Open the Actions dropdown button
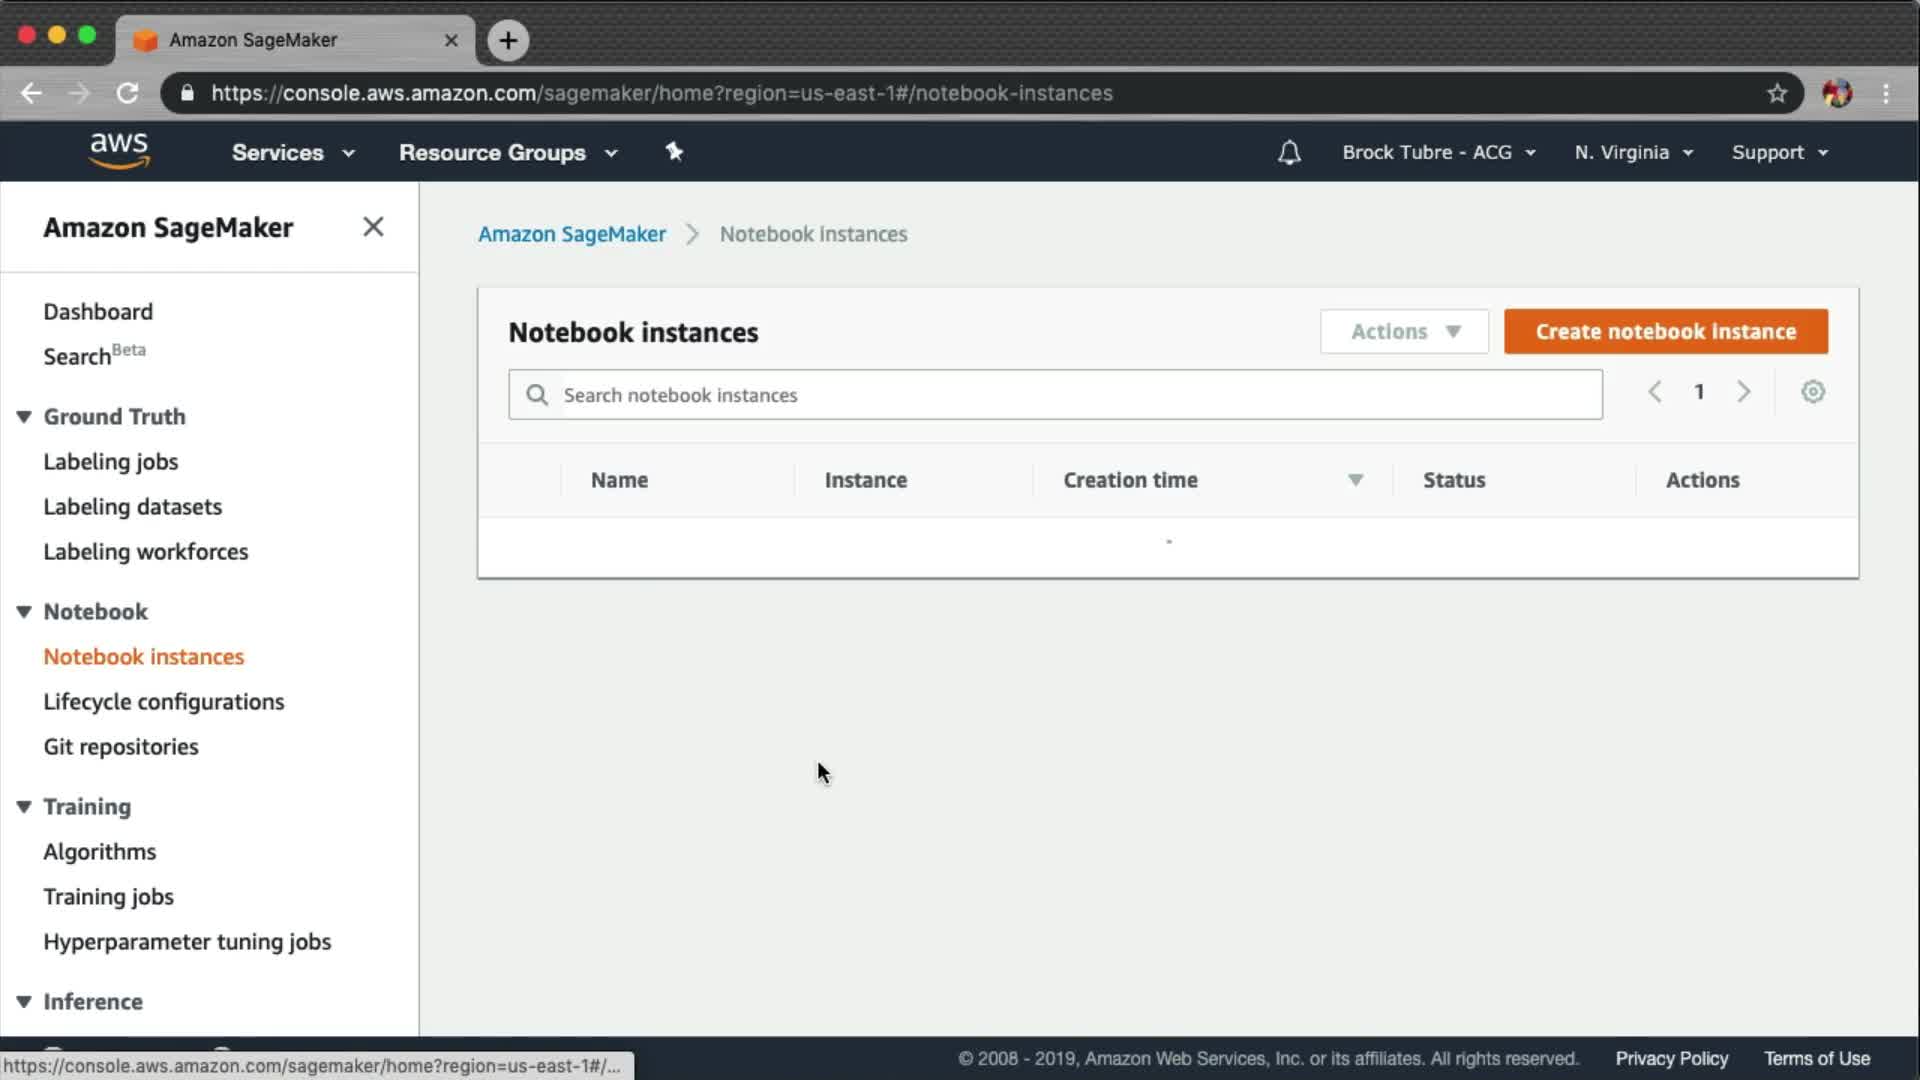This screenshot has width=1920, height=1080. point(1404,332)
